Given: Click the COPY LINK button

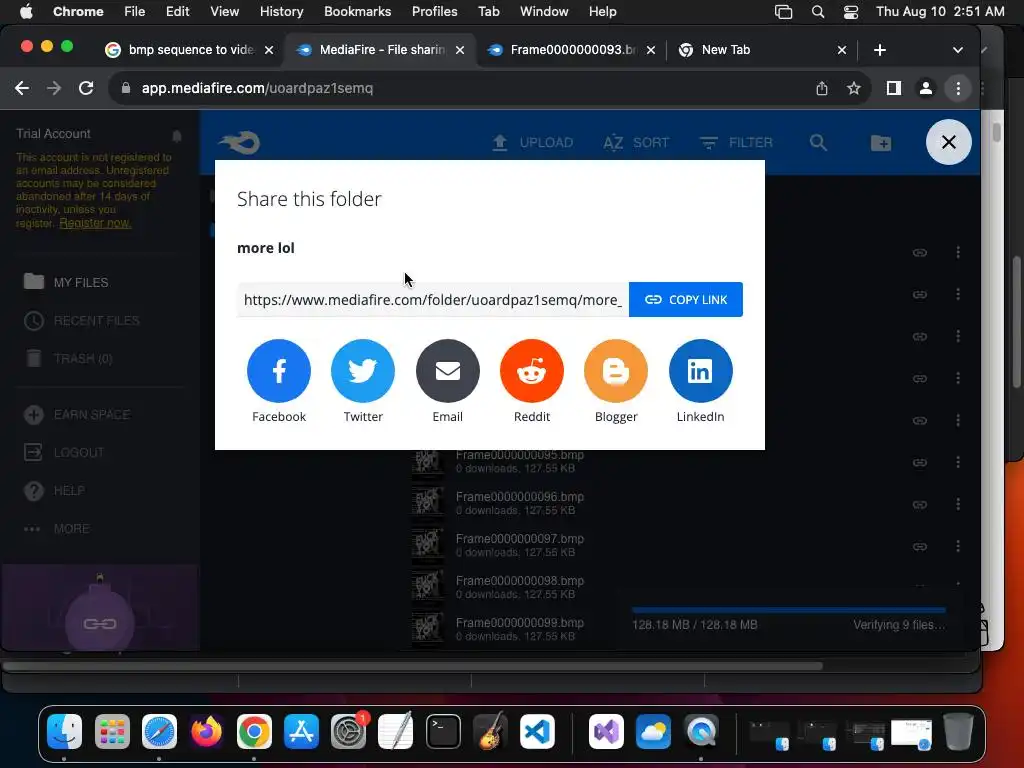Looking at the screenshot, I should pyautogui.click(x=686, y=299).
